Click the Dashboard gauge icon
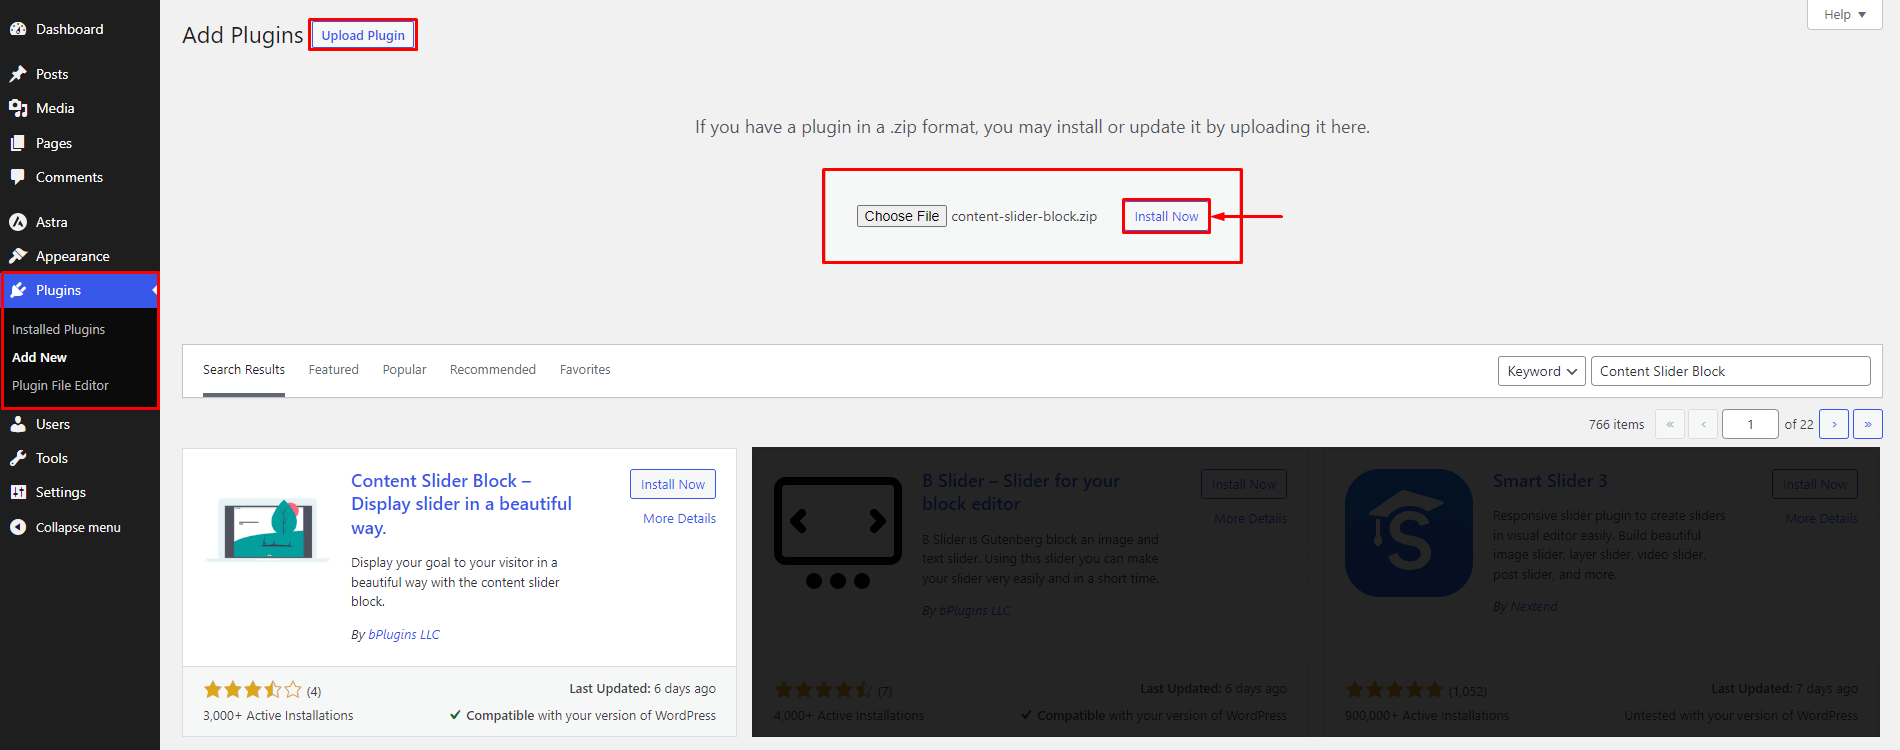 18,29
